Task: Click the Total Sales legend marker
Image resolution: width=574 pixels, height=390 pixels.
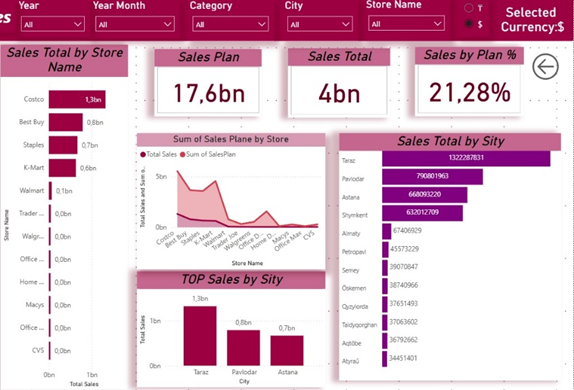Action: 143,155
